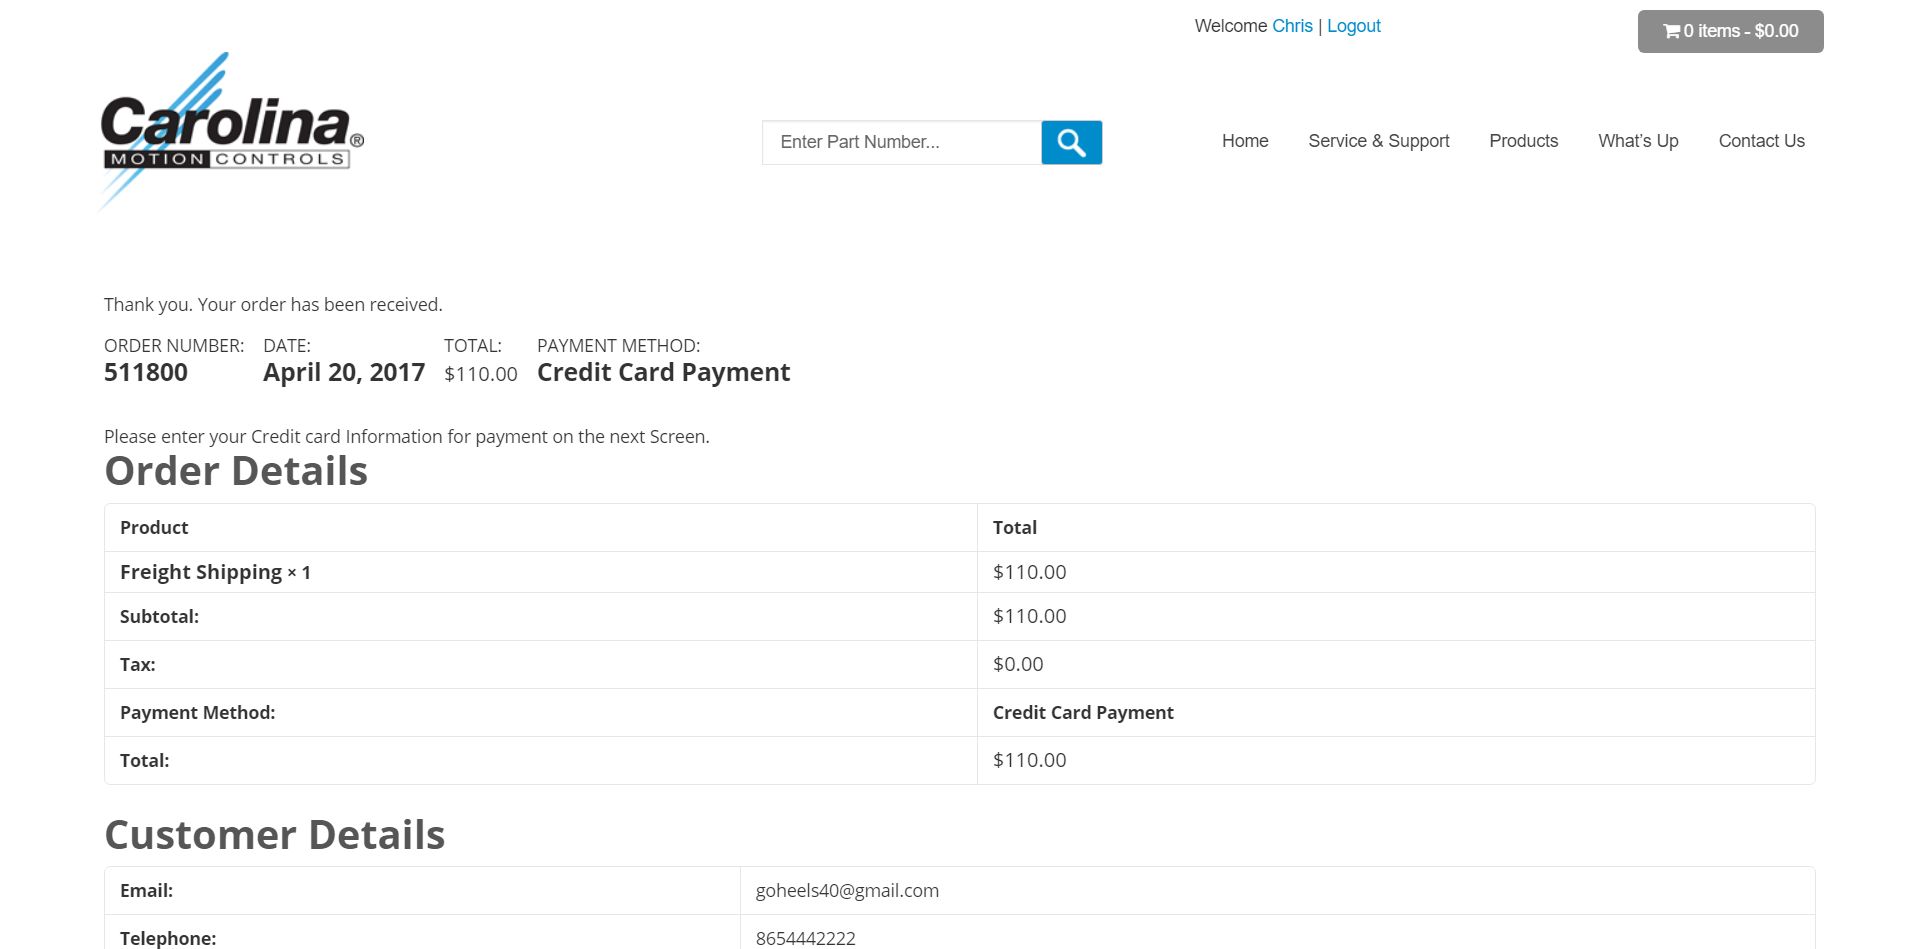Click the April 20, 2017 order date
The width and height of the screenshot is (1920, 949).
click(344, 372)
